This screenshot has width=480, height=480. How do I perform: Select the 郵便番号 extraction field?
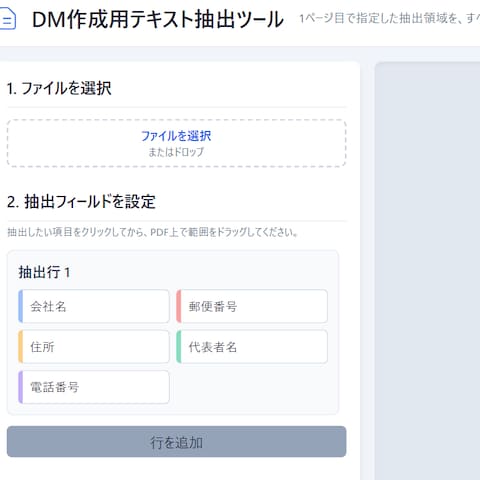[x=252, y=306]
